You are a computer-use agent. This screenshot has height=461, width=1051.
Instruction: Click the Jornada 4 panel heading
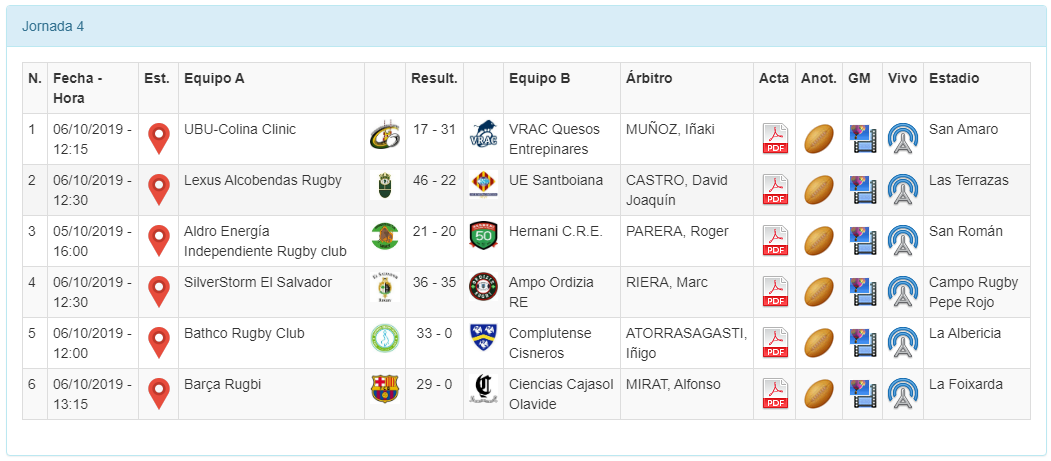click(53, 26)
